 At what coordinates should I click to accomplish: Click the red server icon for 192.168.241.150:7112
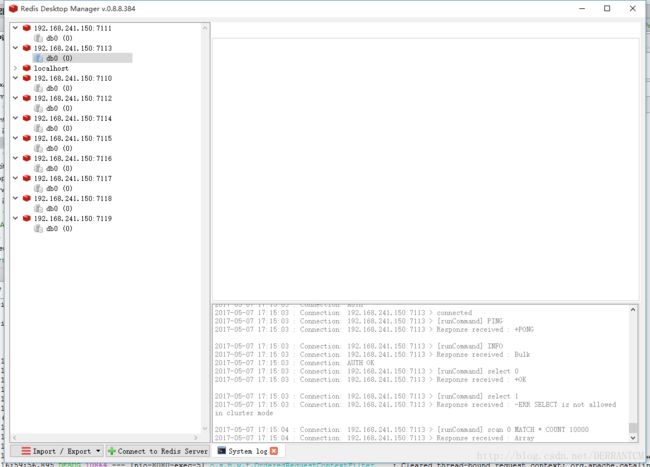point(27,98)
